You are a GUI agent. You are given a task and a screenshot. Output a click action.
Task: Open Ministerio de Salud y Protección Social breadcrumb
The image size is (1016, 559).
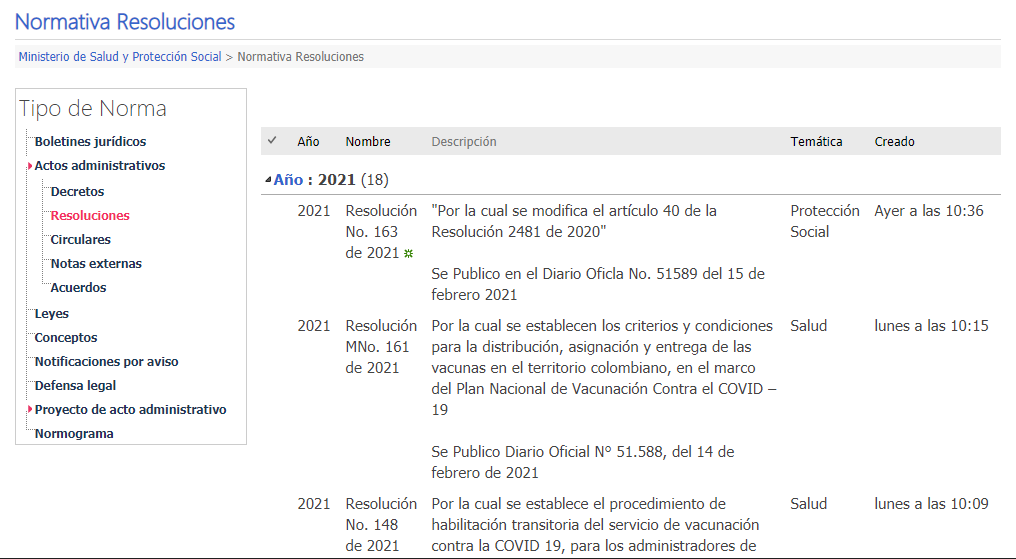[x=120, y=57]
